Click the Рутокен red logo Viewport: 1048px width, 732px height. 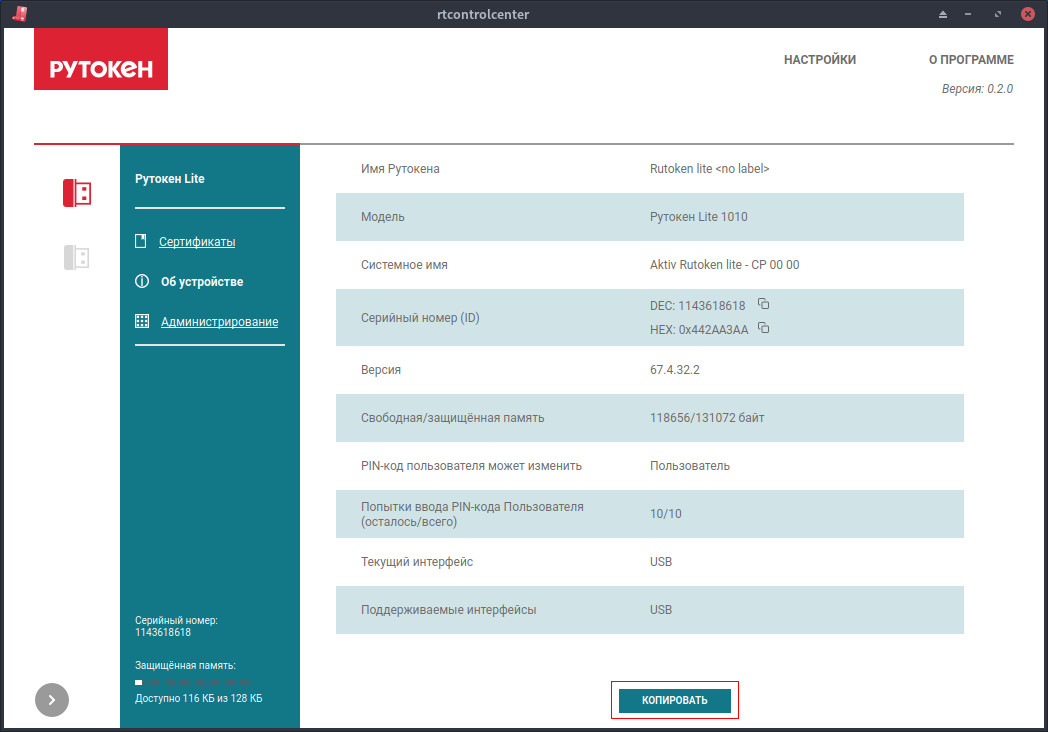tap(101, 59)
